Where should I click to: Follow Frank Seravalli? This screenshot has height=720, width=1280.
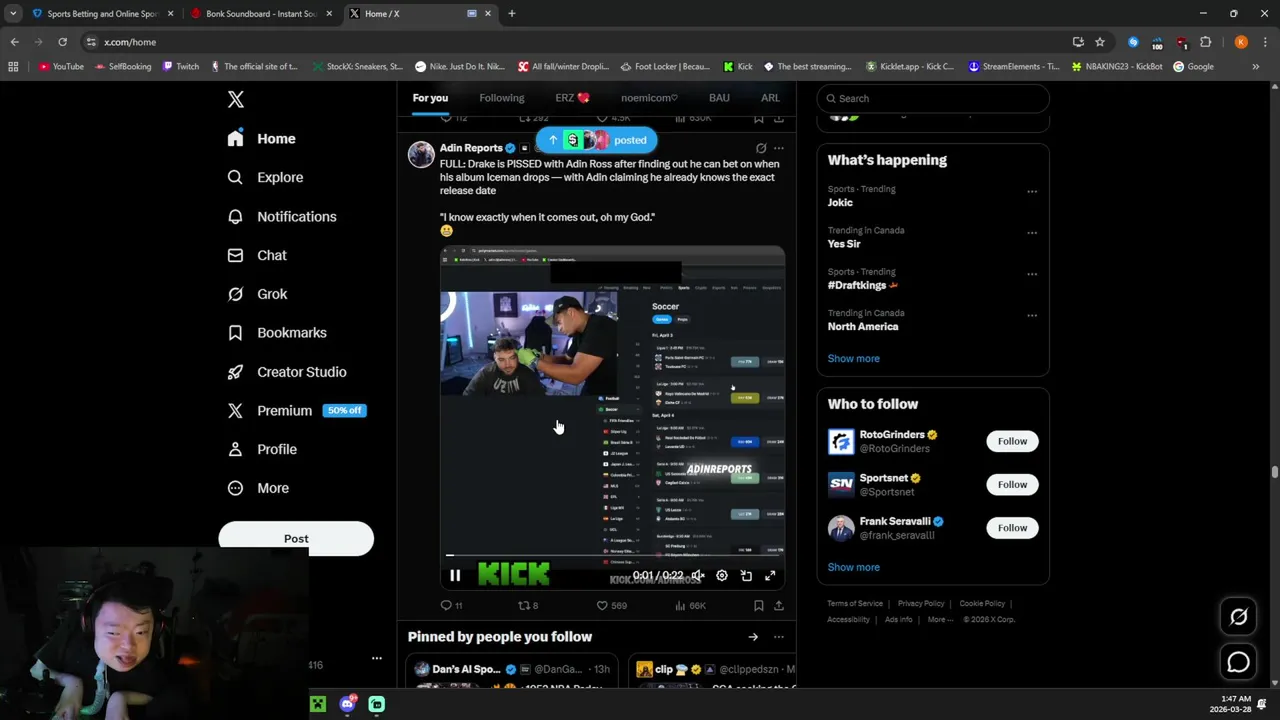[x=1012, y=527]
